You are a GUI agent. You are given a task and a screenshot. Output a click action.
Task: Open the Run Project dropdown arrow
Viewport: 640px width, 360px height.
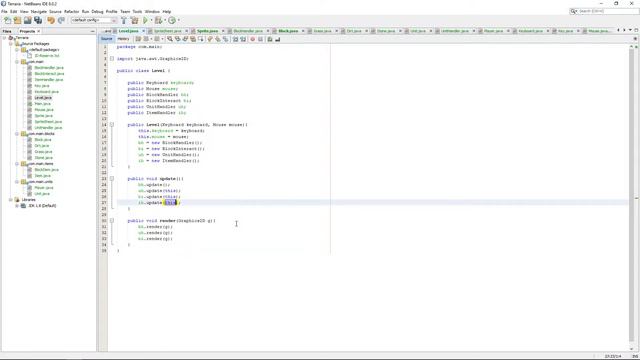[x=151, y=20]
